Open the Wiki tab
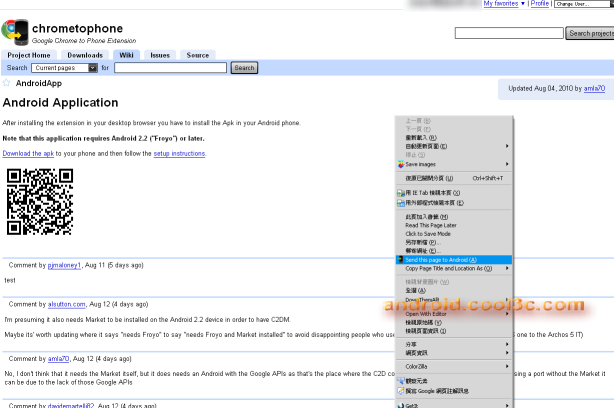This screenshot has height=408, width=614. (126, 55)
